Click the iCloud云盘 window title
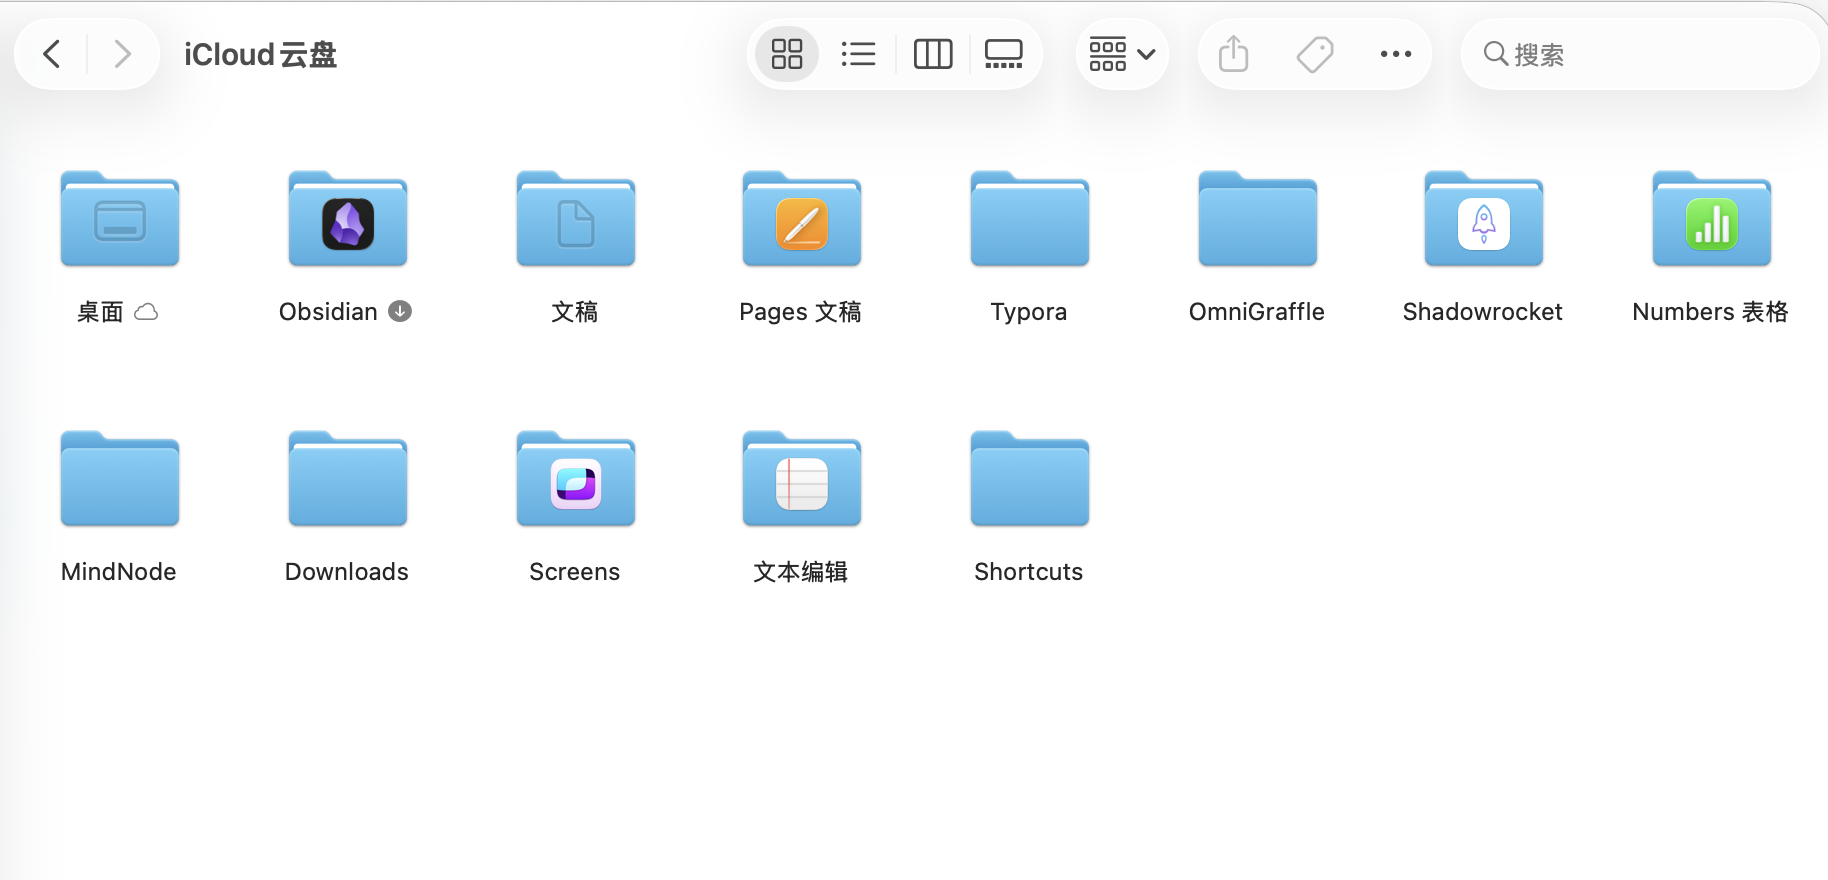 tap(260, 54)
